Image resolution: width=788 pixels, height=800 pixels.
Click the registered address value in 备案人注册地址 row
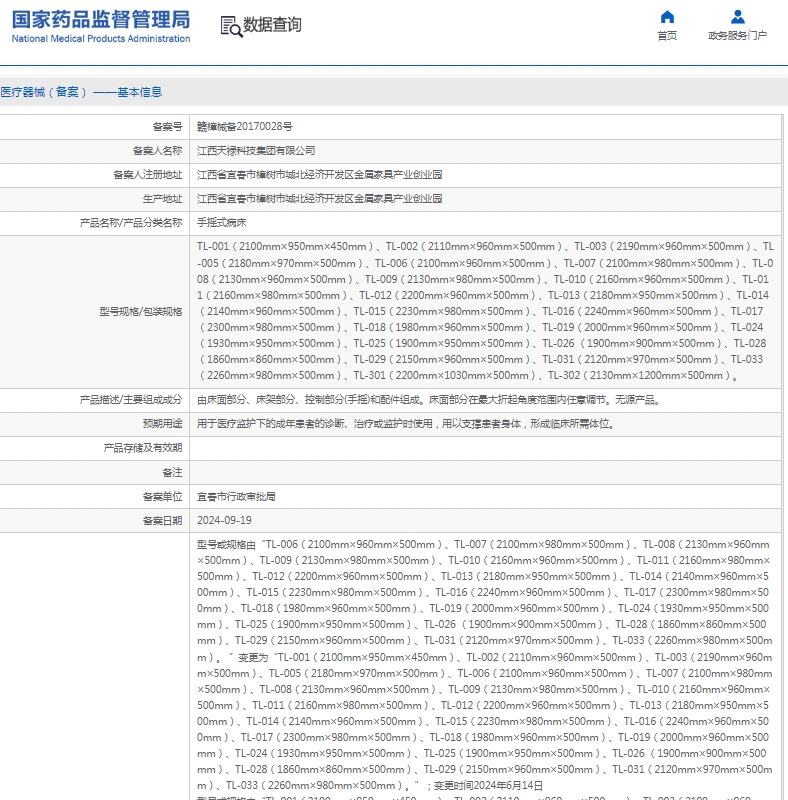[x=319, y=174]
